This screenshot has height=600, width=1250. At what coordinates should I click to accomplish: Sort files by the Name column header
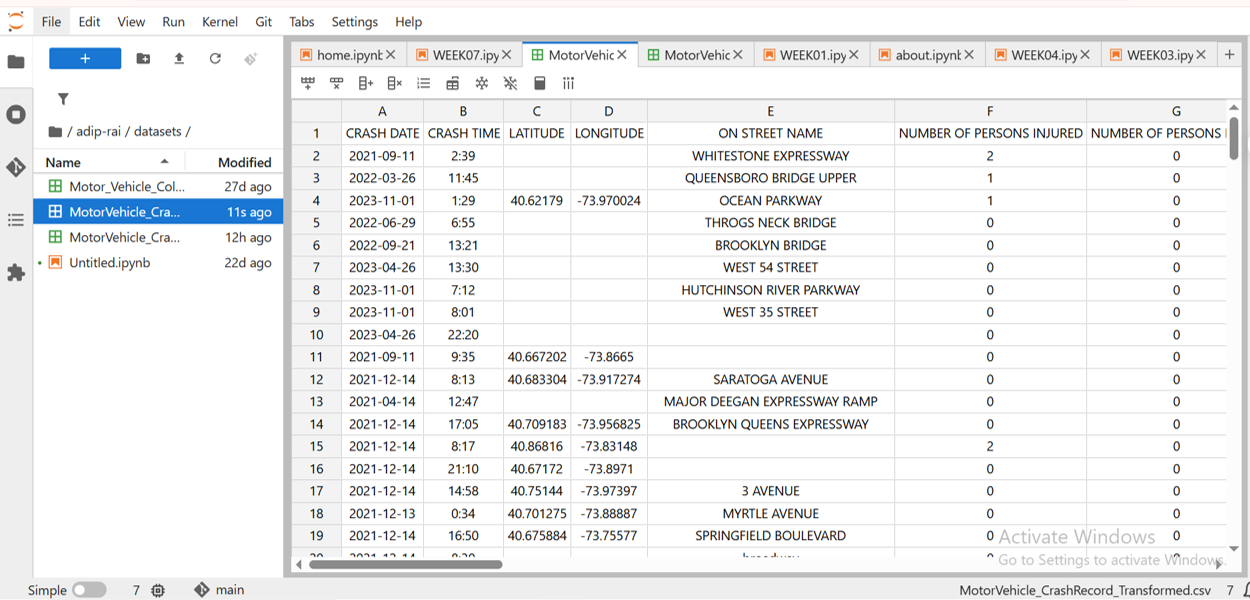point(63,162)
